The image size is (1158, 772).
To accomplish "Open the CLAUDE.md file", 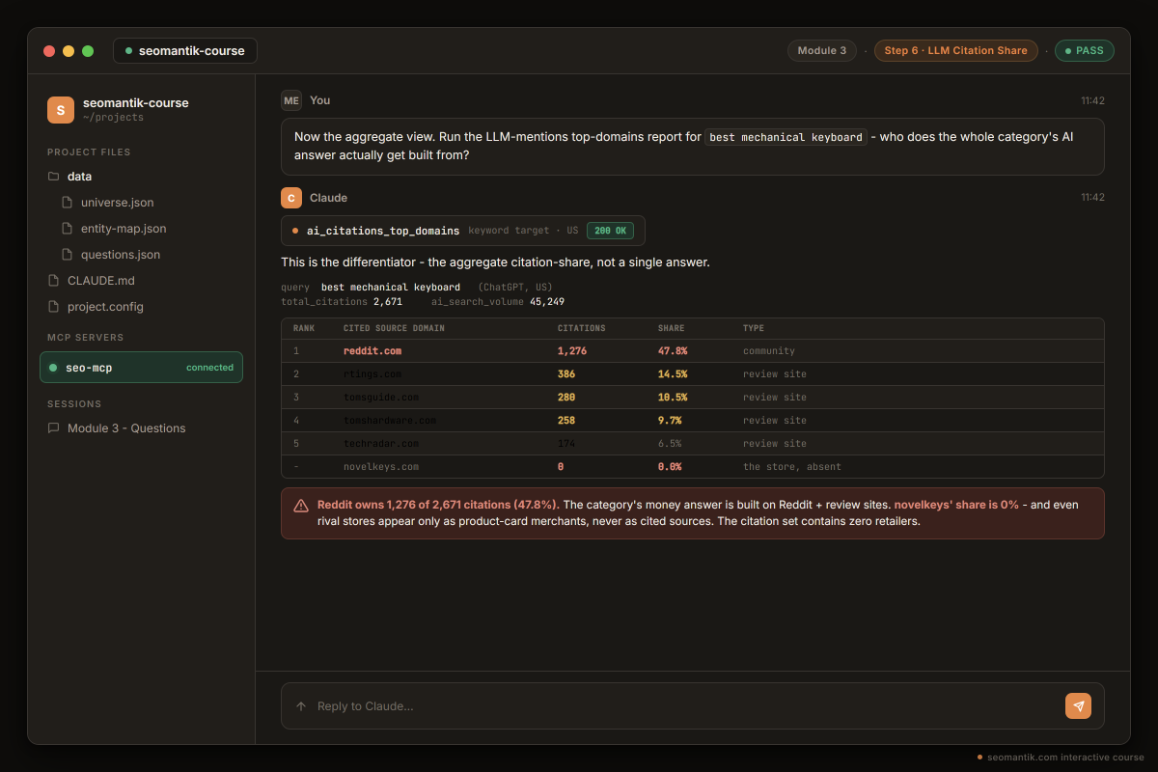I will click(100, 281).
